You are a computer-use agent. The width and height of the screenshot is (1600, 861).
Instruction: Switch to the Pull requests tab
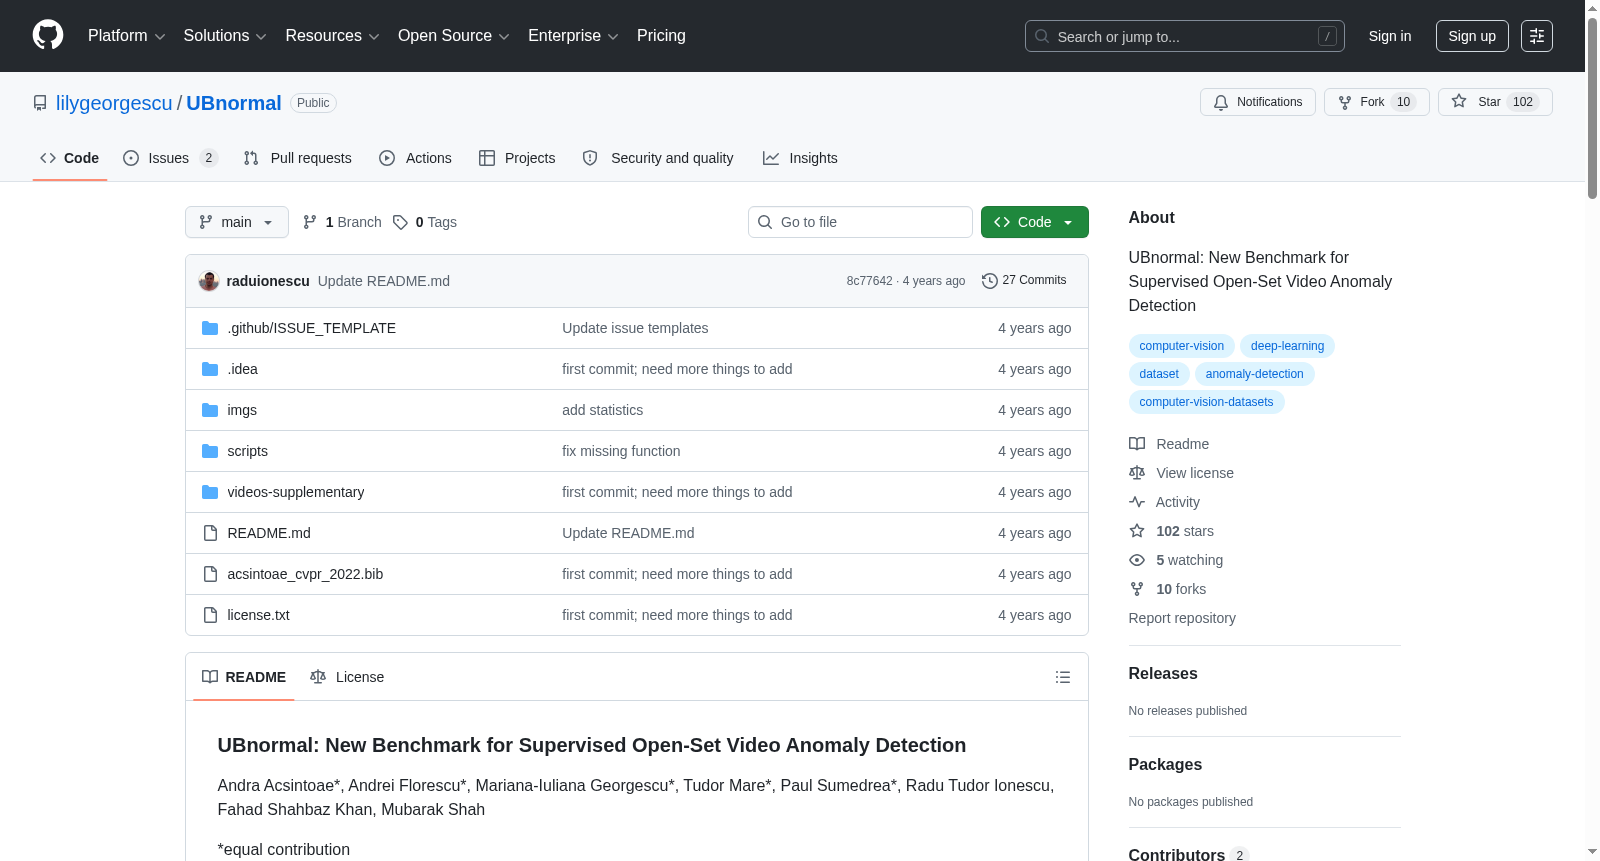tap(298, 158)
